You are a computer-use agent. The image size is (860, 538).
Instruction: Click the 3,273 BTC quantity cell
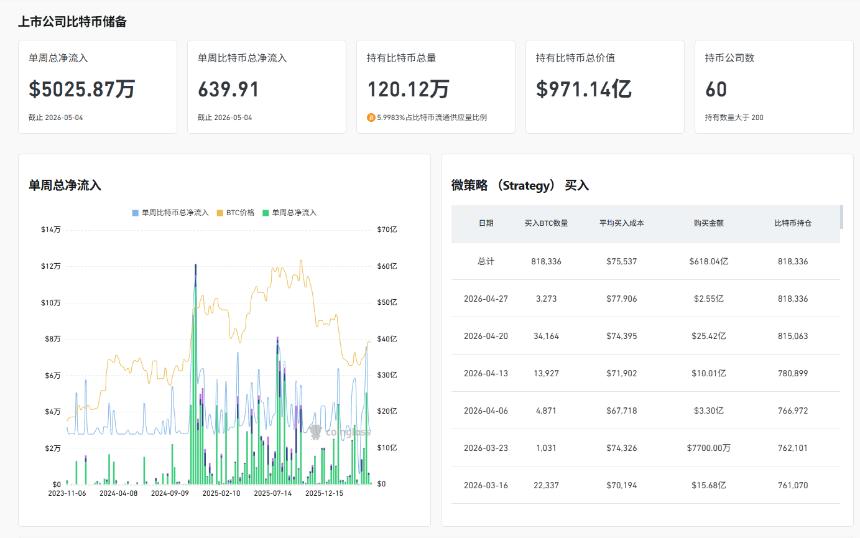546,299
